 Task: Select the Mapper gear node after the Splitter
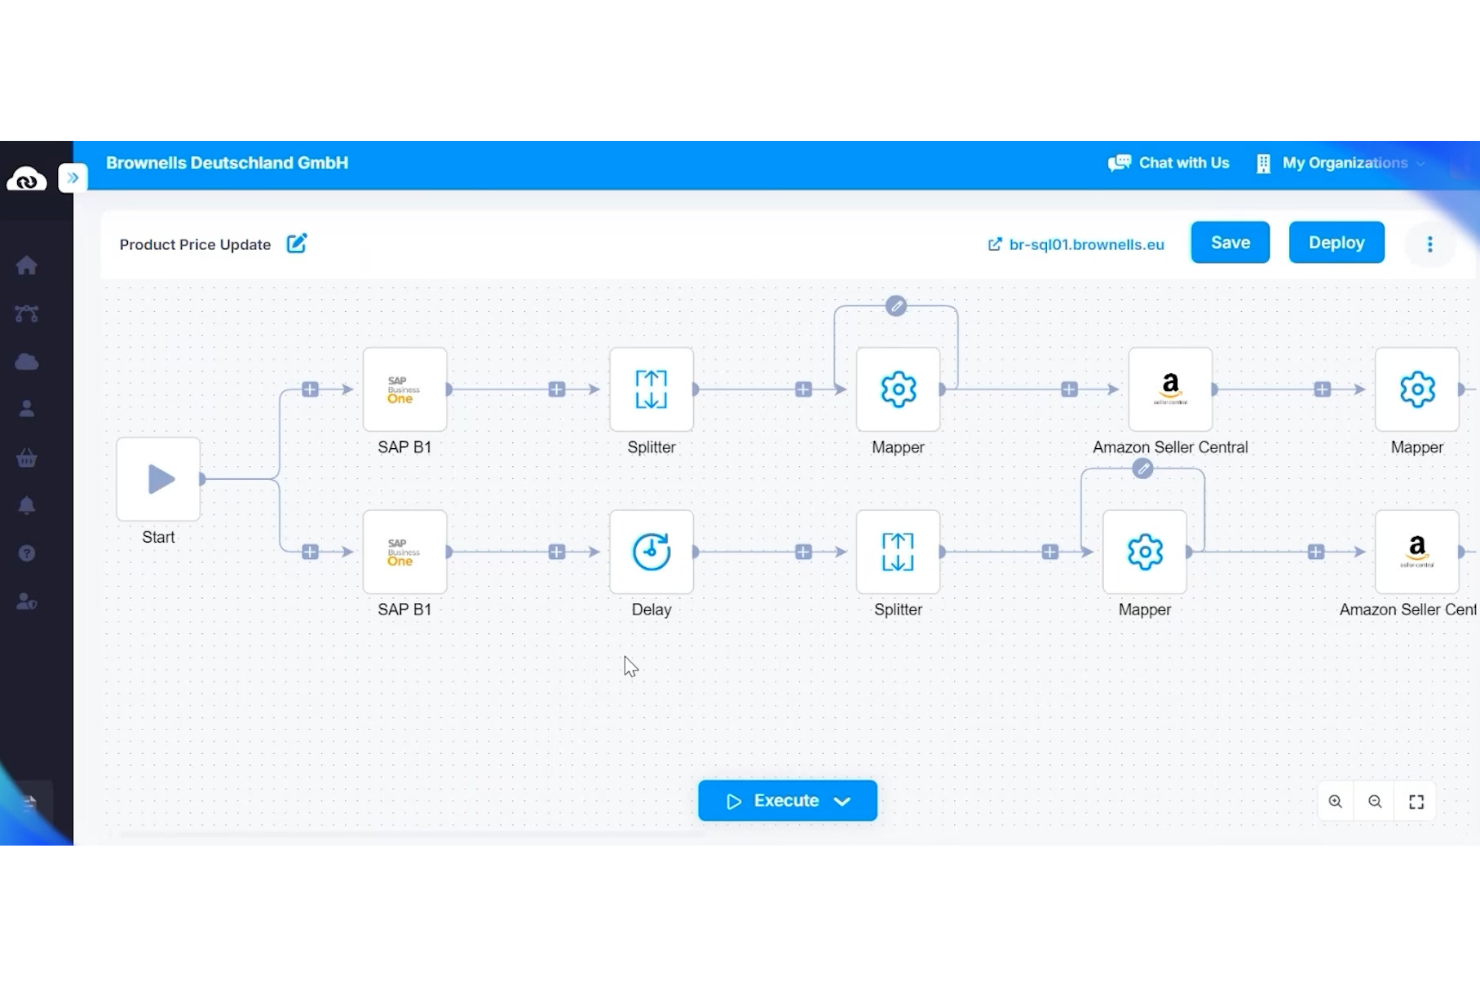click(x=897, y=390)
